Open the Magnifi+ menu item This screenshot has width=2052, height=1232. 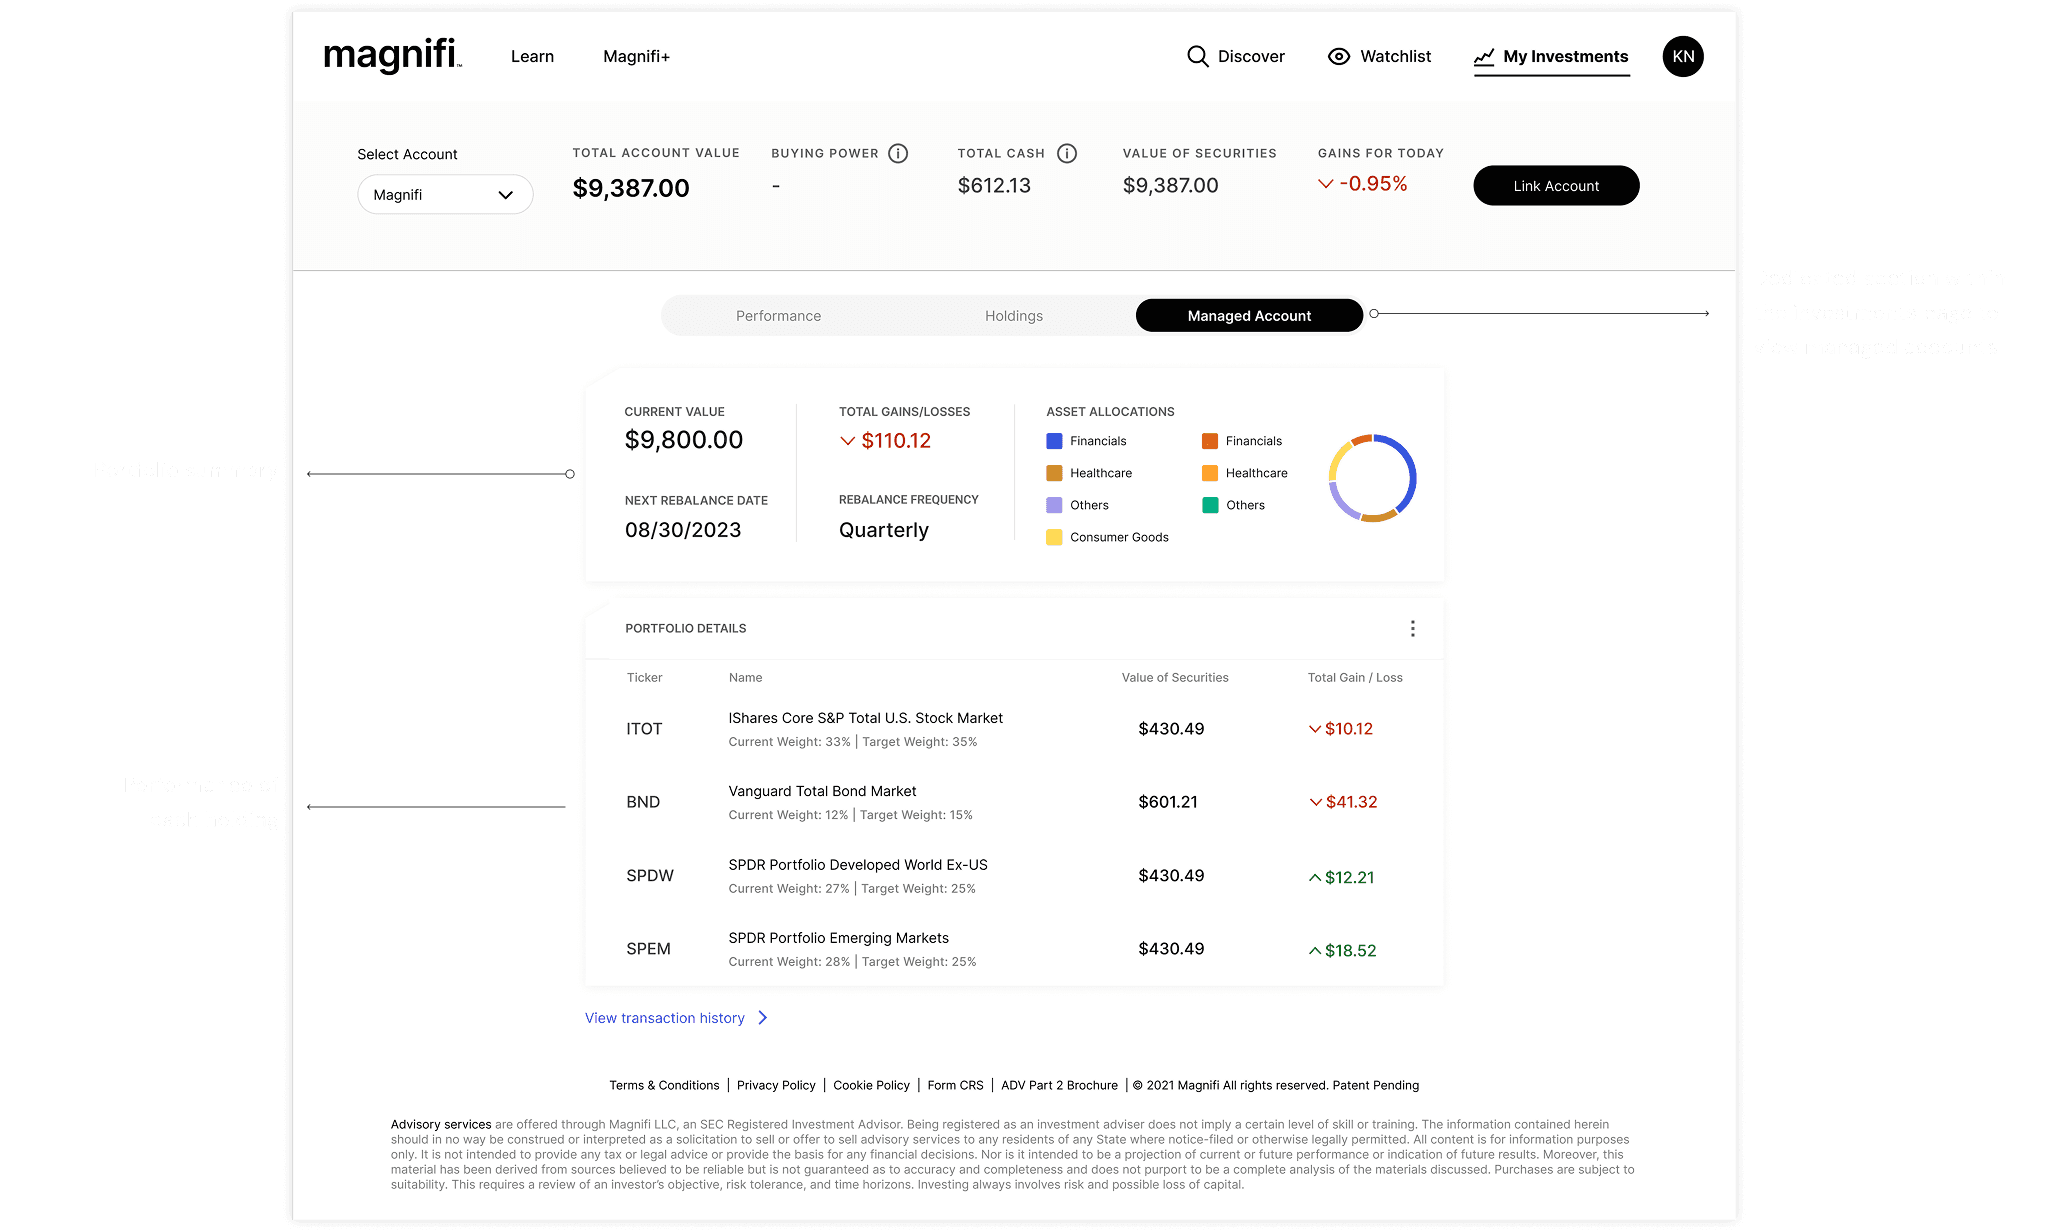click(x=636, y=56)
